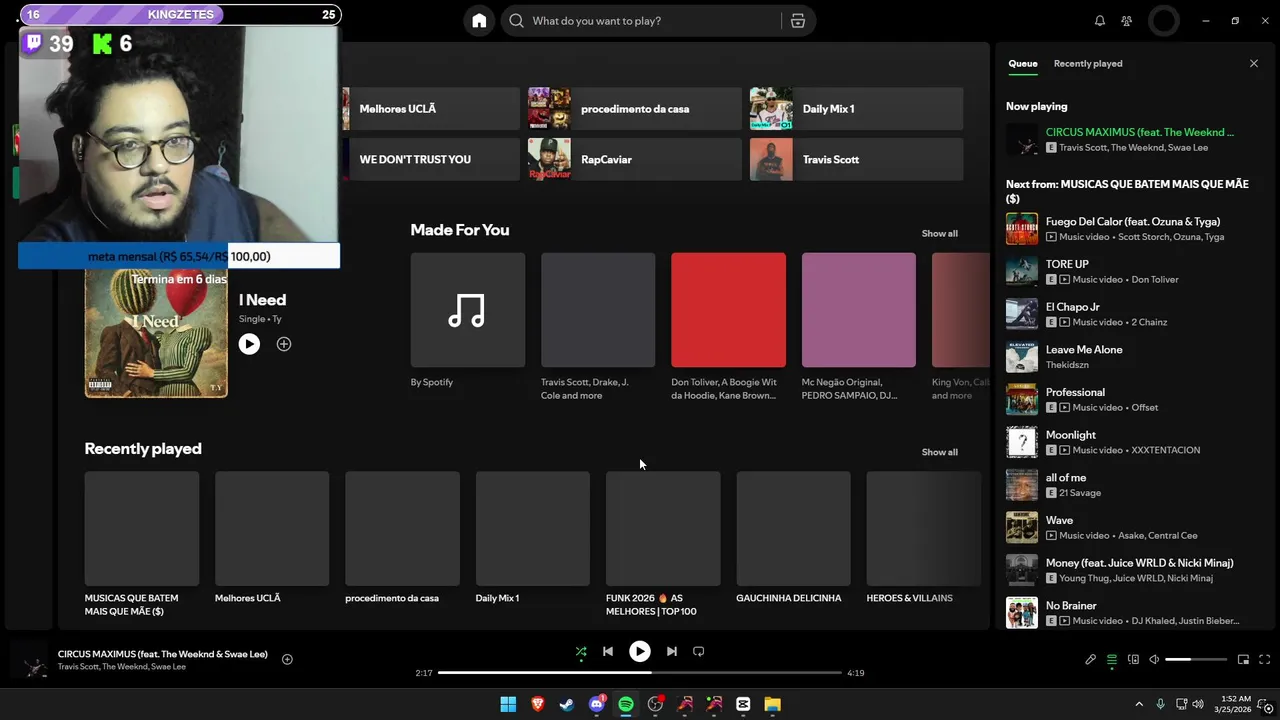The width and height of the screenshot is (1280, 720).
Task: Open Brave browser from taskbar
Action: pyautogui.click(x=538, y=704)
